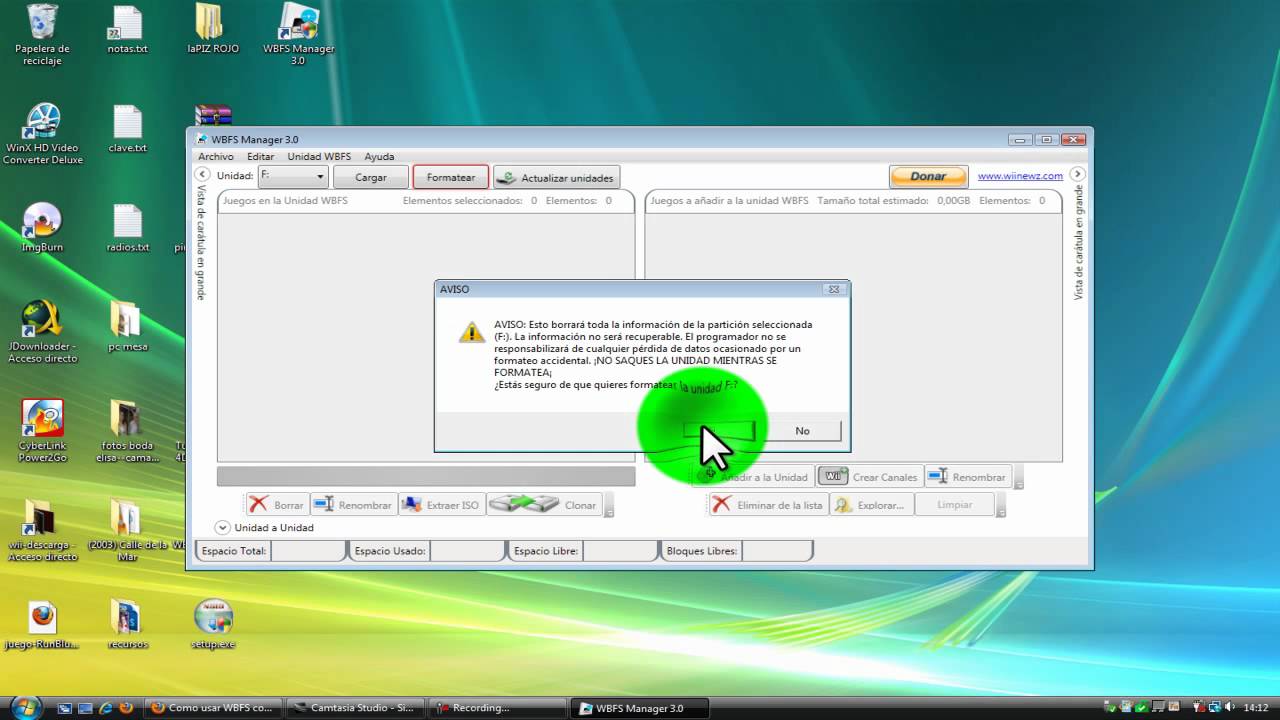The height and width of the screenshot is (720, 1280).
Task: Click the Bloques Libres field
Action: pos(777,550)
